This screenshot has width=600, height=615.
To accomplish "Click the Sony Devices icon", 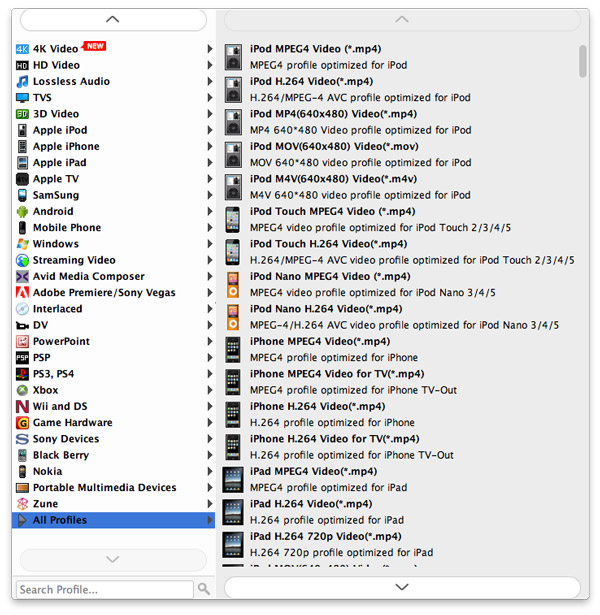I will [22, 439].
